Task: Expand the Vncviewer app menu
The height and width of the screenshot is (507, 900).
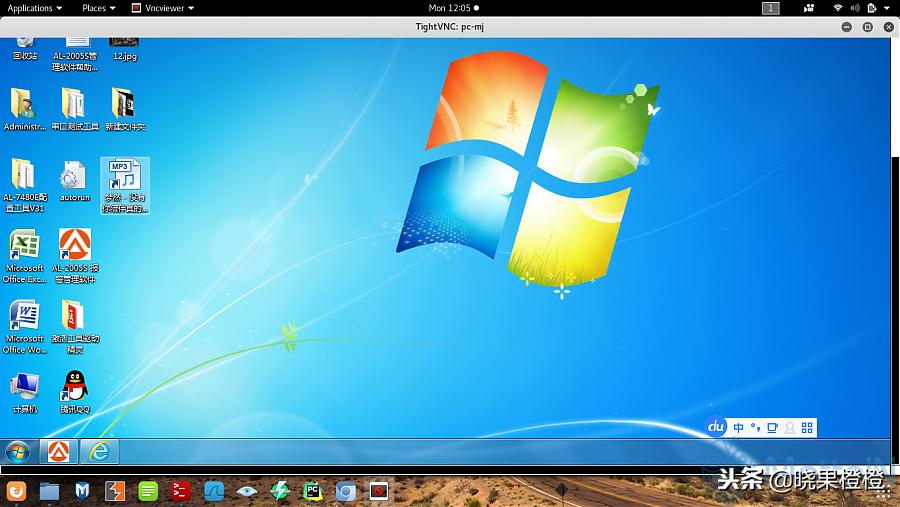Action: coord(162,8)
